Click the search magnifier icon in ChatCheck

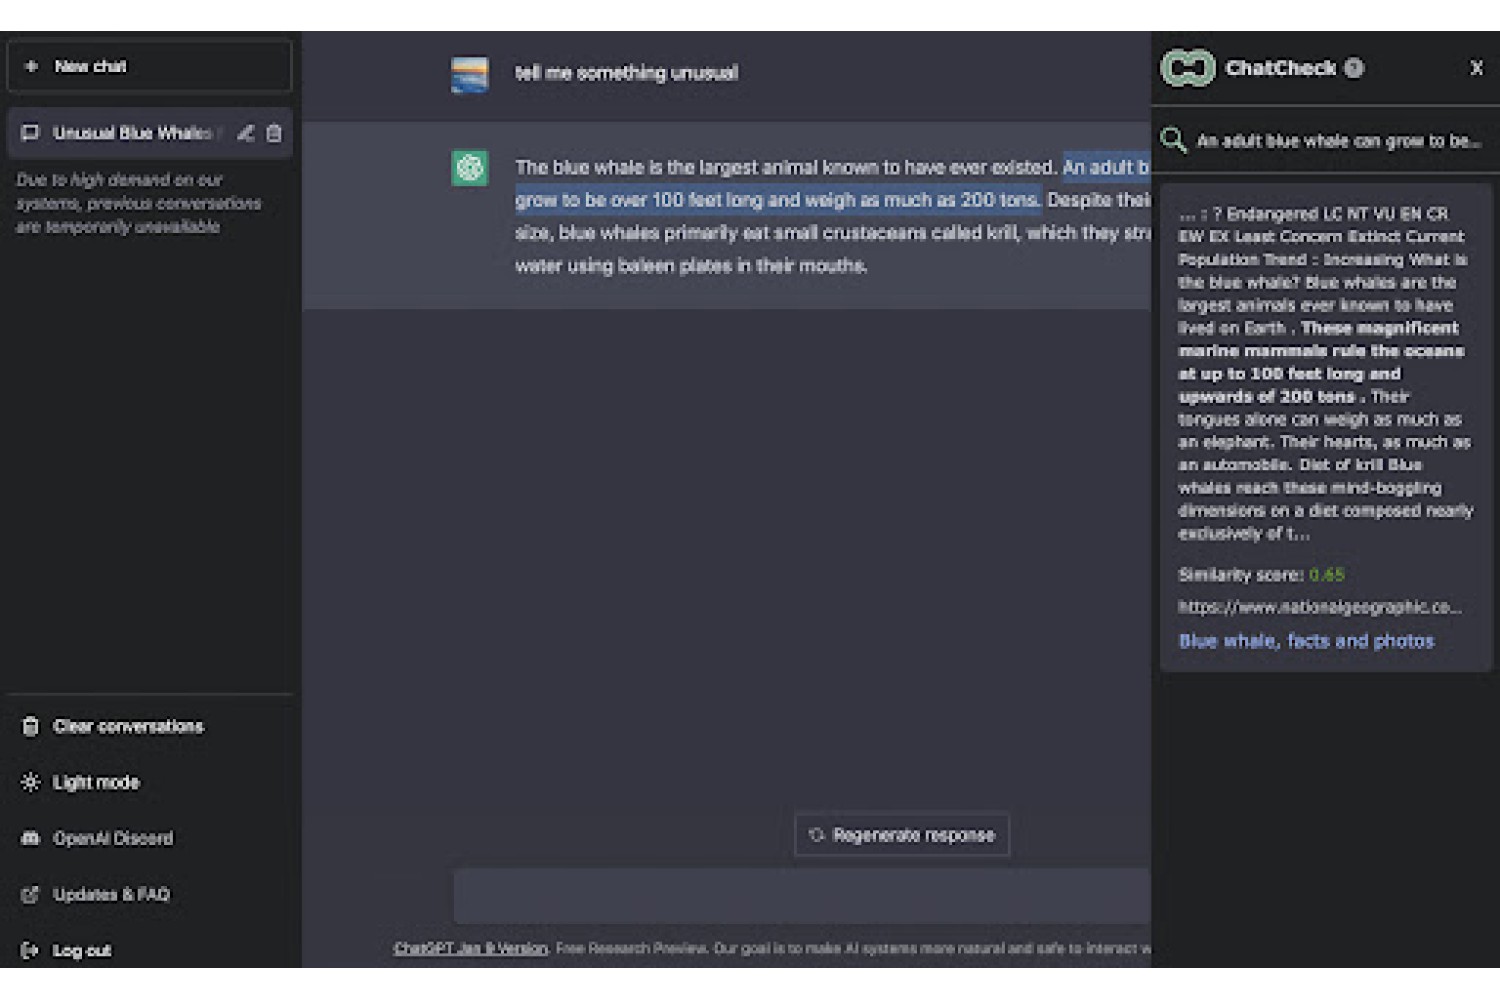coord(1174,141)
